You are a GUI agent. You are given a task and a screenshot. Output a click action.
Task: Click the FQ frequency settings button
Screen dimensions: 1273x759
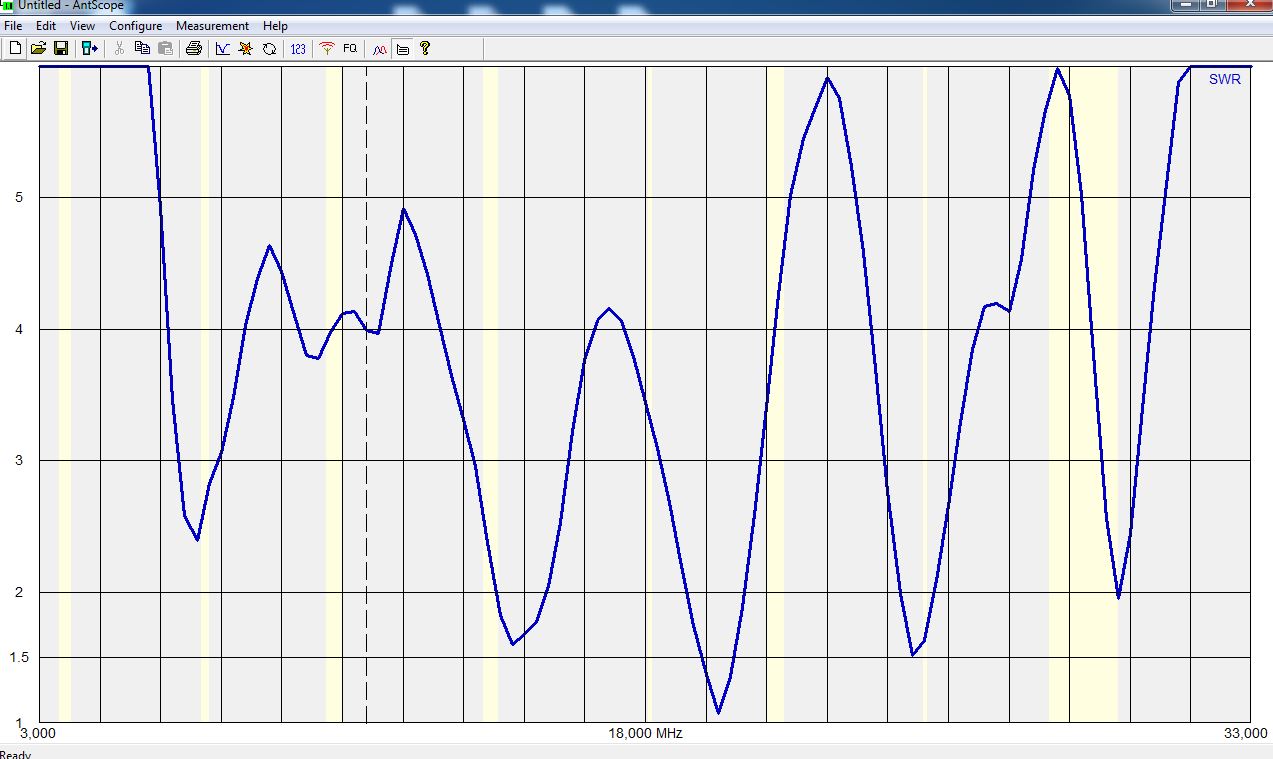(x=350, y=48)
